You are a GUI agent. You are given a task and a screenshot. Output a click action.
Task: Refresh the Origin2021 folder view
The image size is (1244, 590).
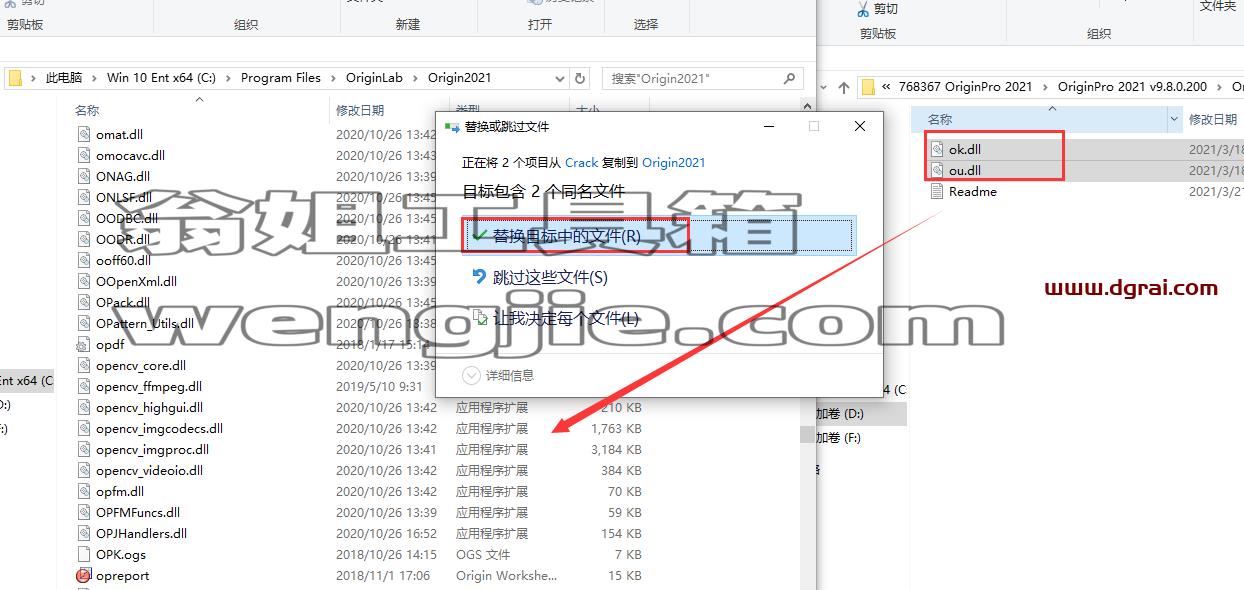point(580,77)
